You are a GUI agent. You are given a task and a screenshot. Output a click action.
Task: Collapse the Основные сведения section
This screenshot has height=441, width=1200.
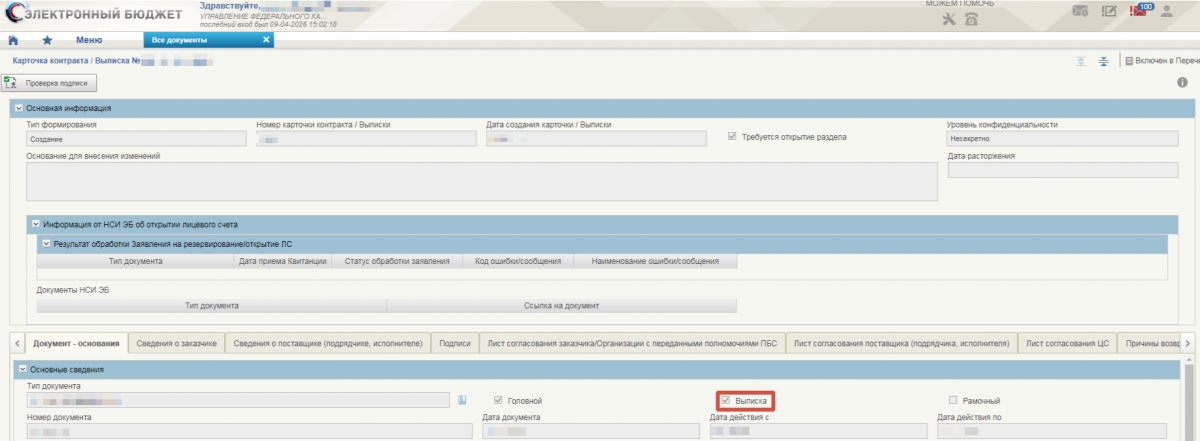coord(18,370)
